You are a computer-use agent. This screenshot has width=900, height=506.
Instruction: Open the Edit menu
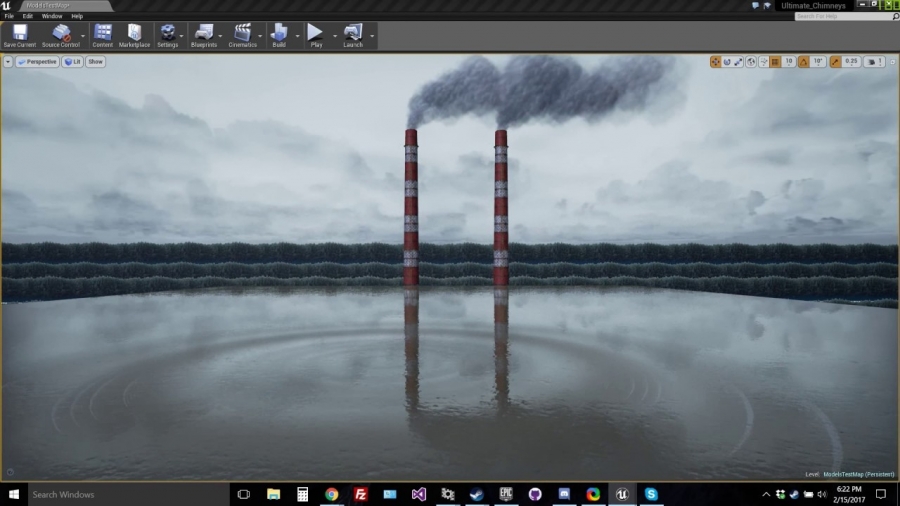(x=28, y=16)
